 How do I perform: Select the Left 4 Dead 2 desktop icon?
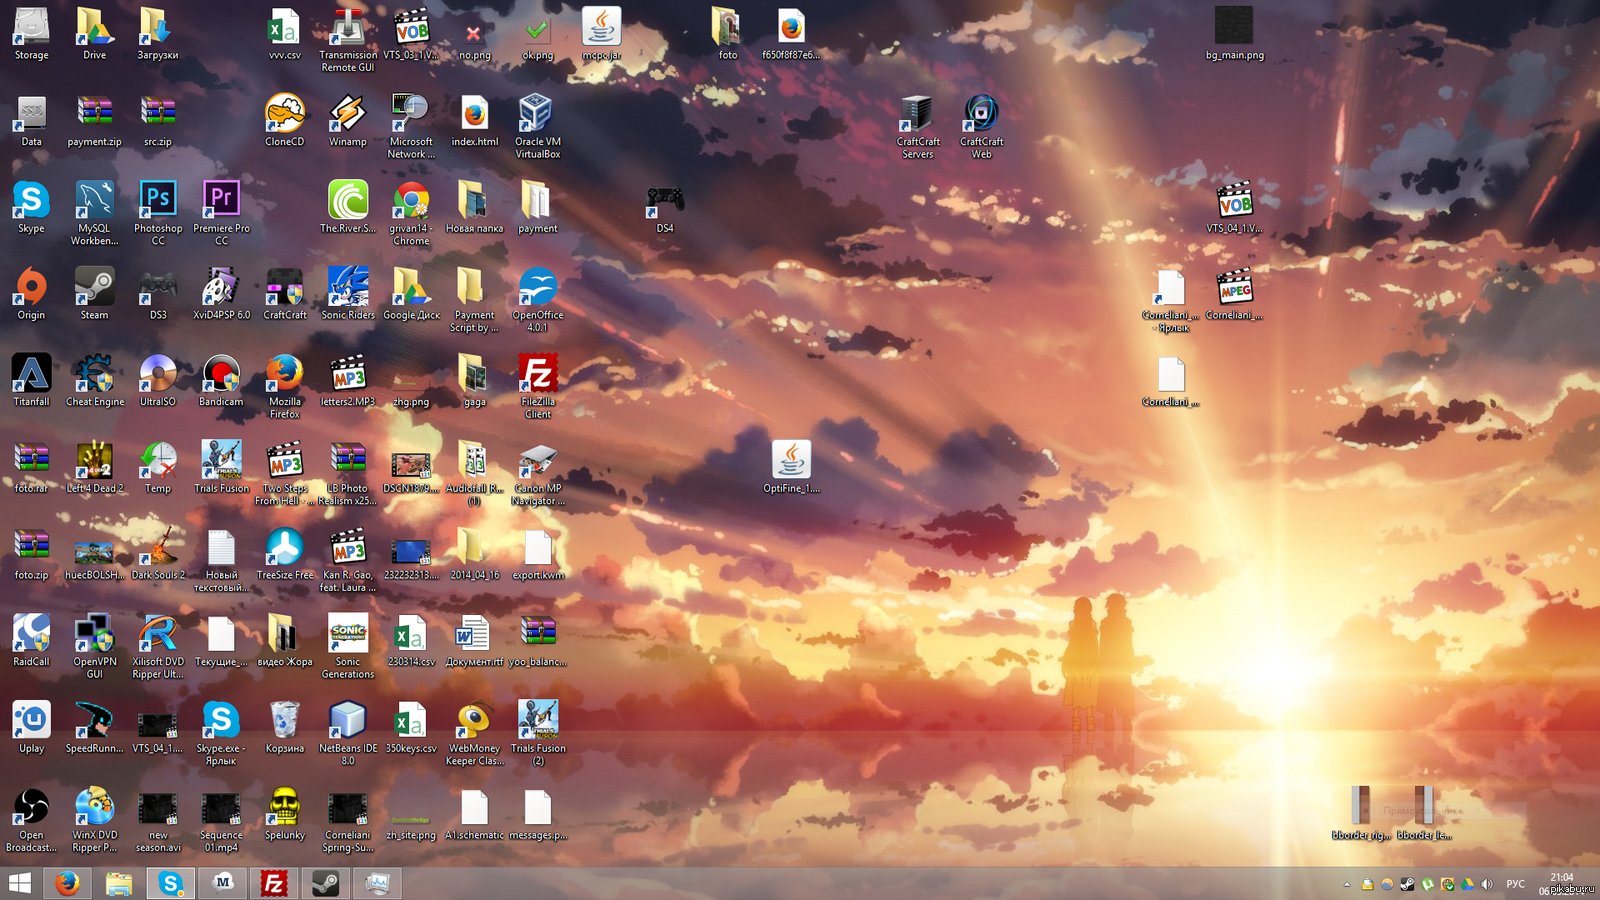pos(94,468)
